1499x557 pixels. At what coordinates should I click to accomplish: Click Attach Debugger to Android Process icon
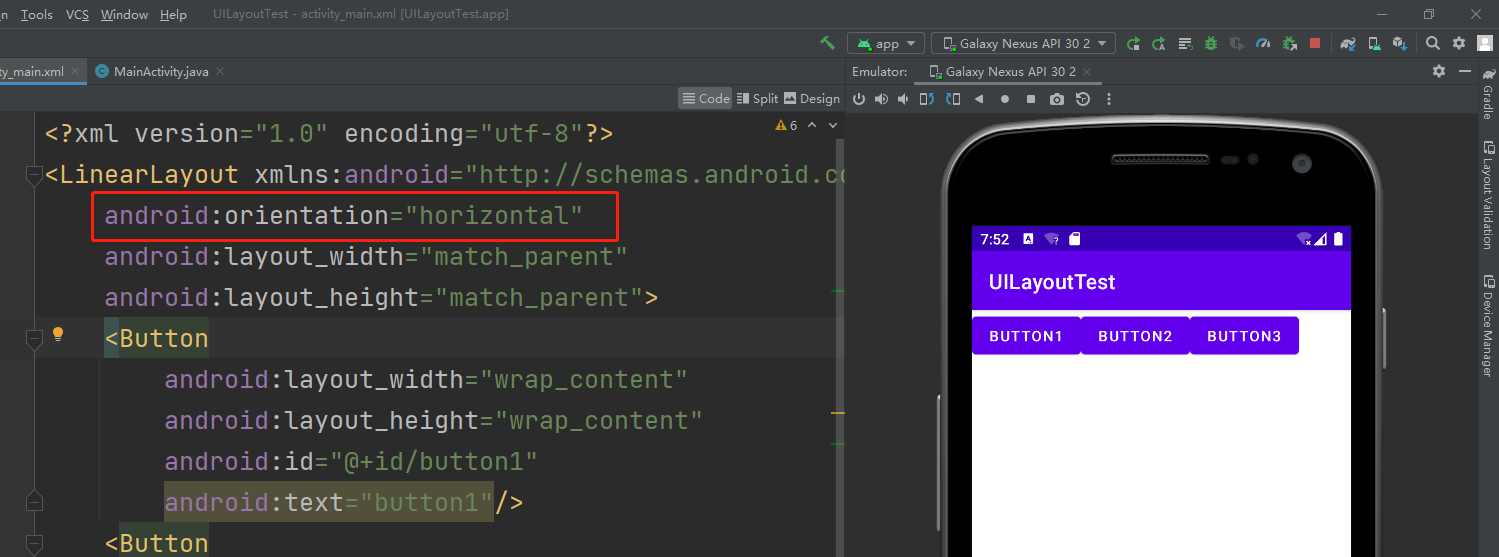pos(1290,44)
